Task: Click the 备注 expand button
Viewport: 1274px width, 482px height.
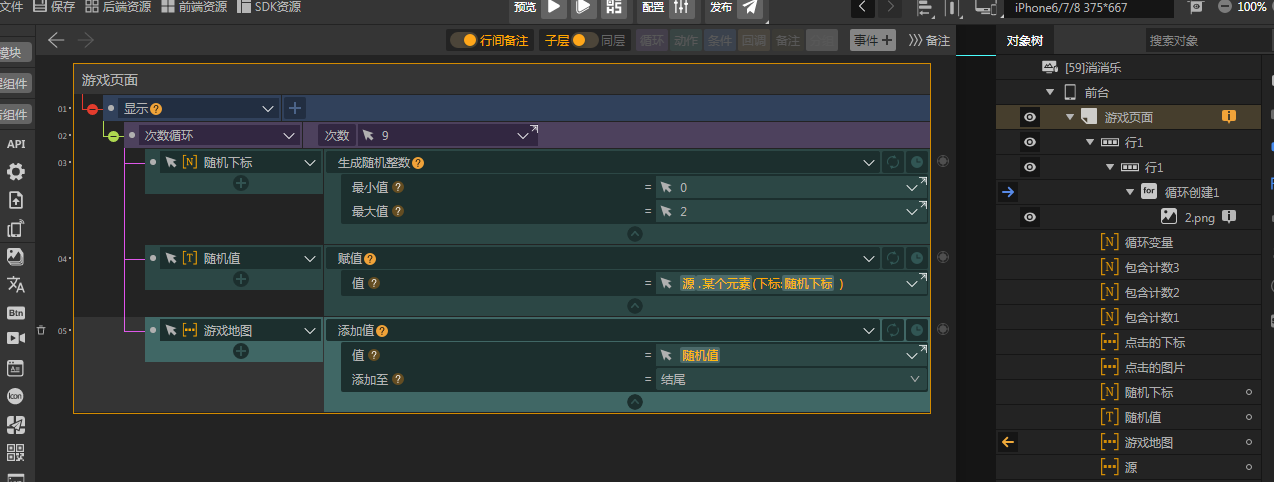Action: (x=929, y=41)
